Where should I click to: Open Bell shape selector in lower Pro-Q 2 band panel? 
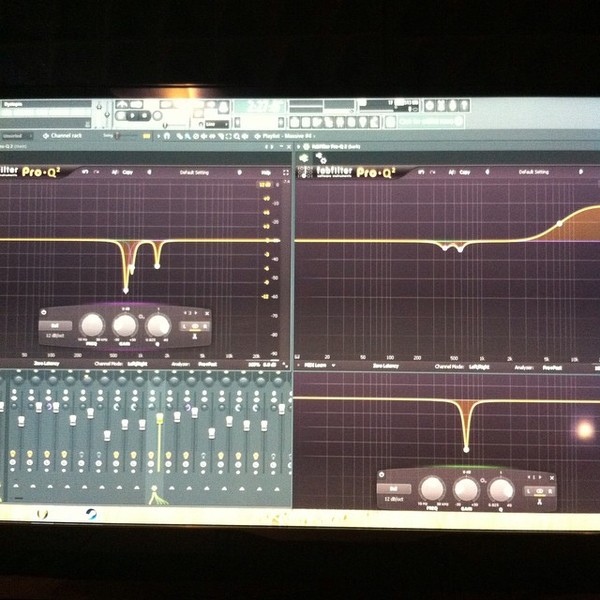[x=394, y=489]
